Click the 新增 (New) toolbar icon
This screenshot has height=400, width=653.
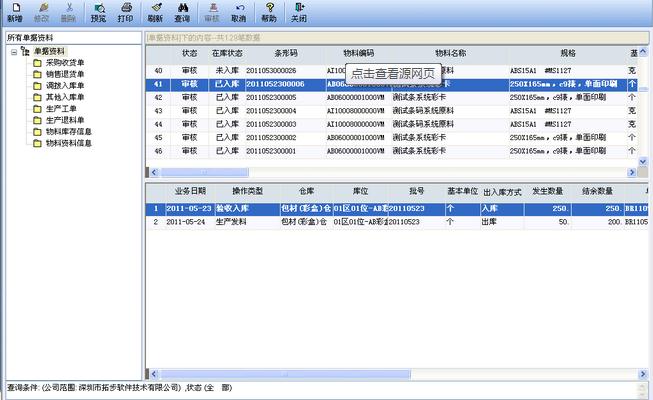click(14, 12)
